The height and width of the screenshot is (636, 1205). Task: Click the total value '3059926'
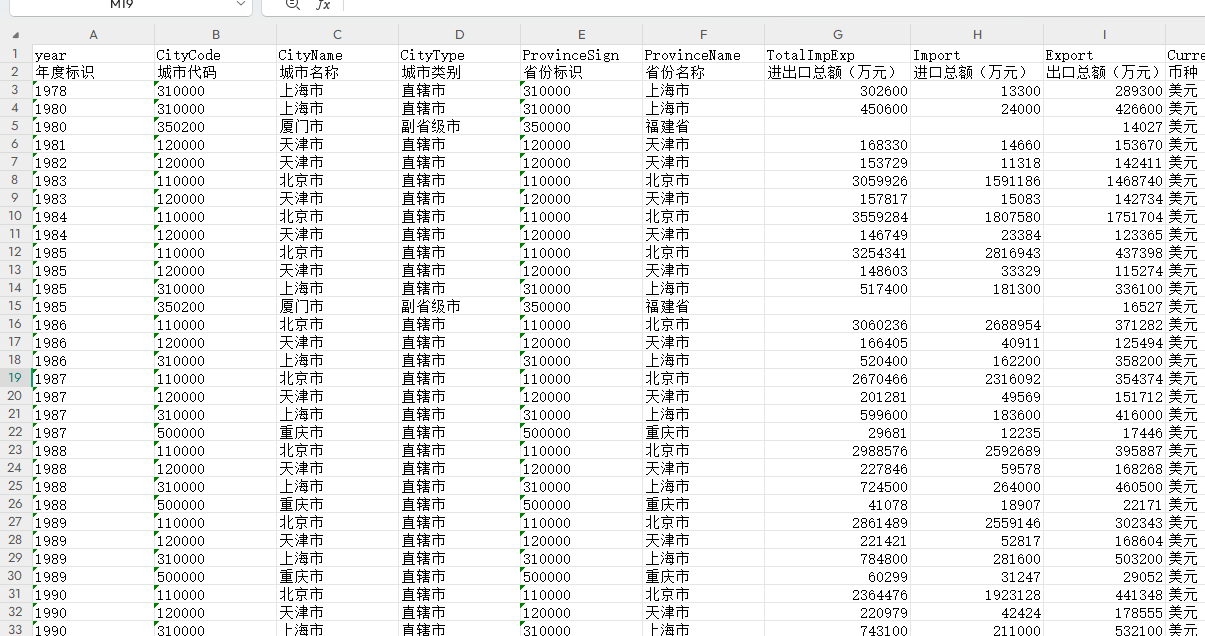[x=837, y=181]
